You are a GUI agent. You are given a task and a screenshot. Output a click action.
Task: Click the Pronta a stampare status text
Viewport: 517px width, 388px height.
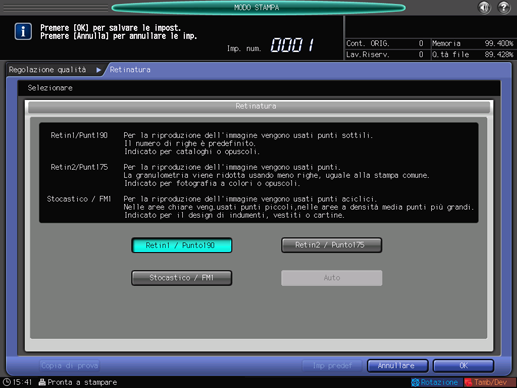pos(82,382)
